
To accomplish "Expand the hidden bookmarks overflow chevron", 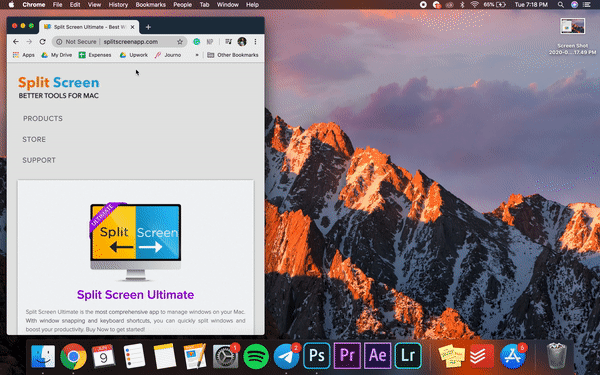I will point(197,55).
